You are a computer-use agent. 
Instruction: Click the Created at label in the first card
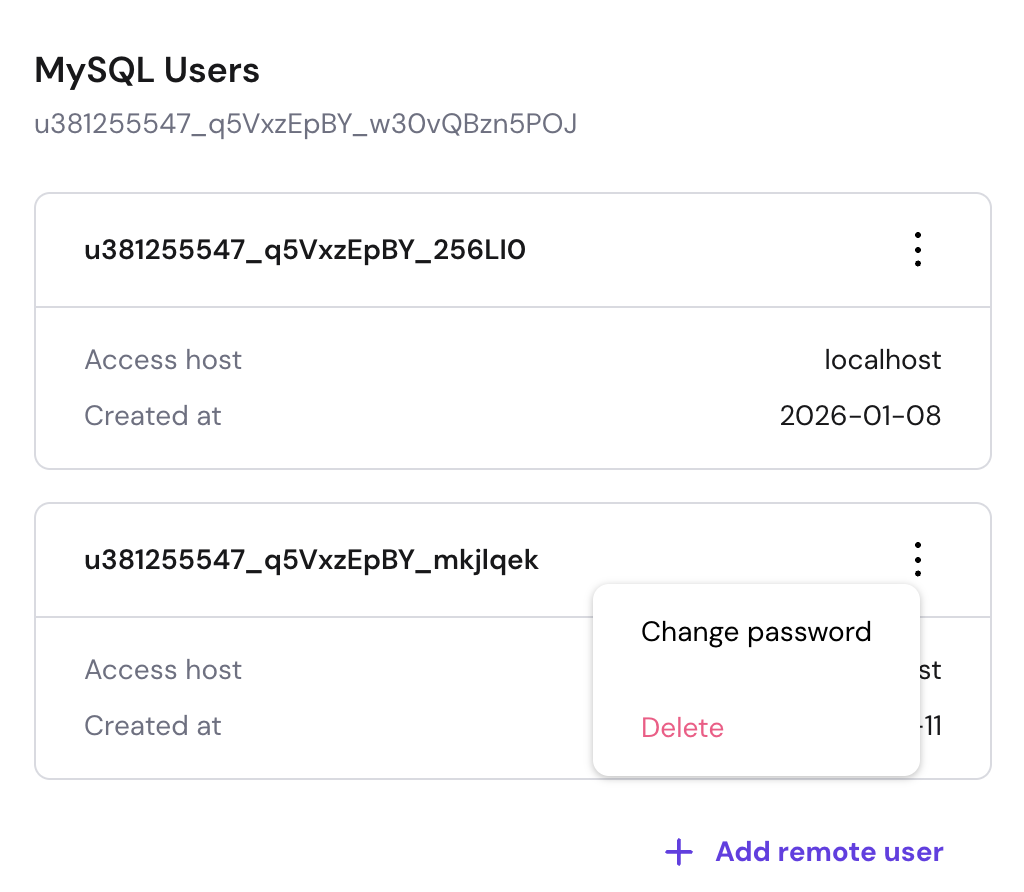pos(153,416)
